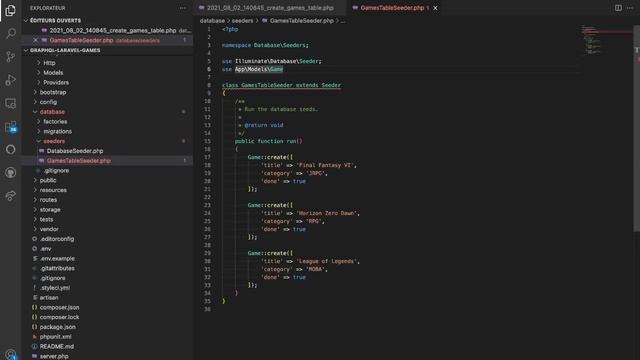Image resolution: width=640 pixels, height=360 pixels.
Task: Open package.json file
Action: point(58,327)
